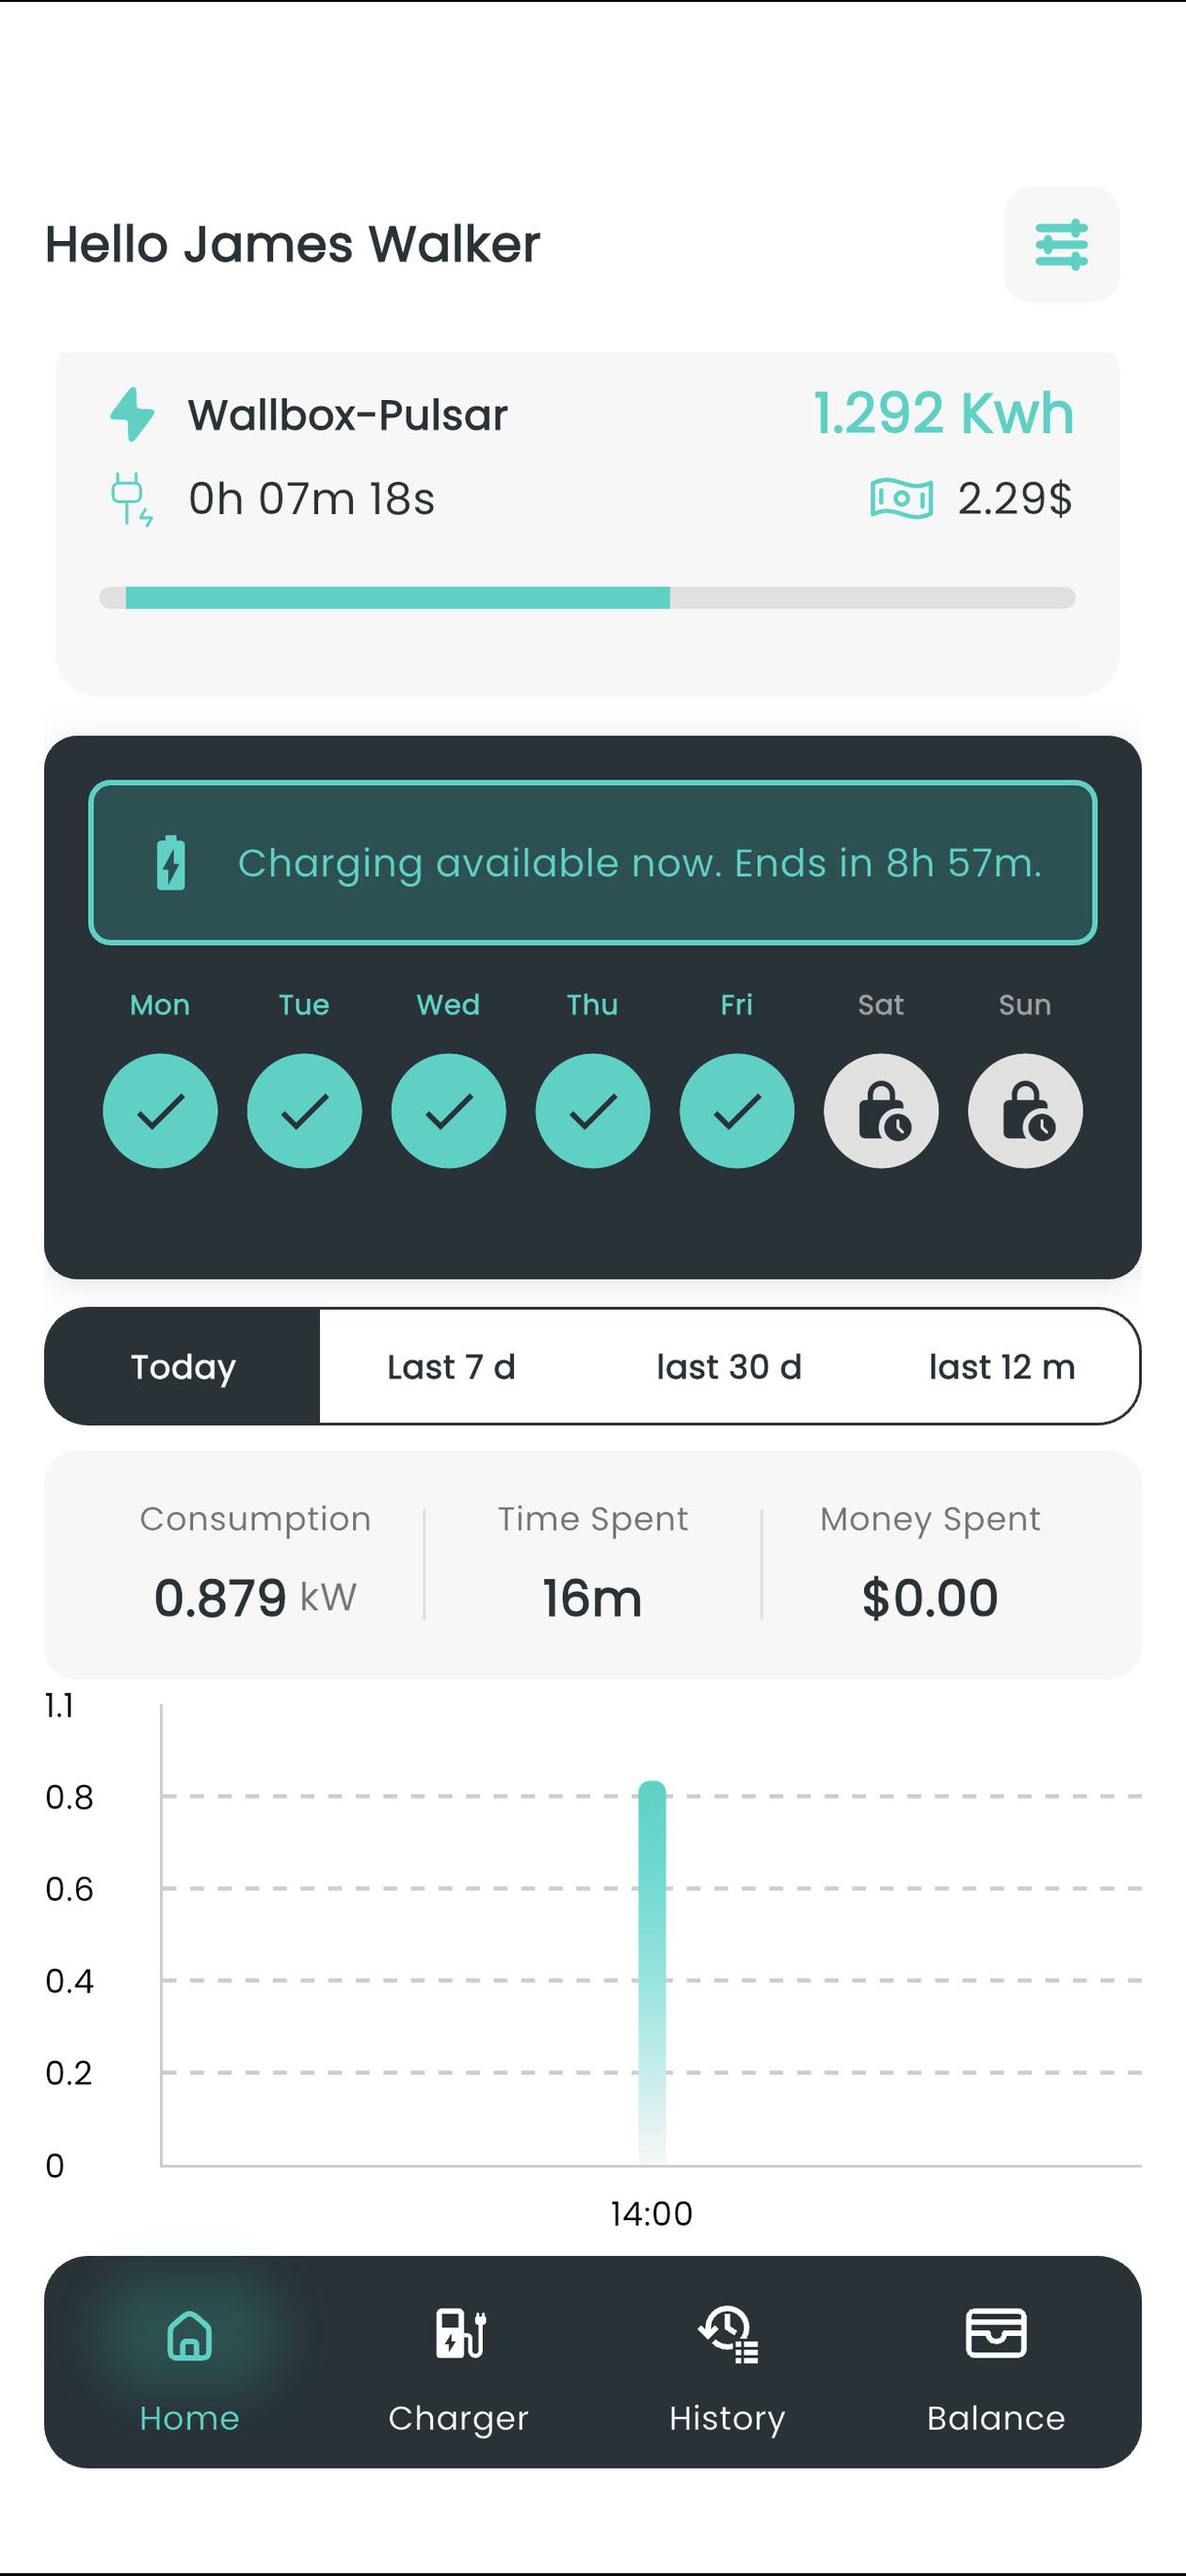Toggle Friday schedule checkmark
Image resolution: width=1186 pixels, height=2576 pixels.
pyautogui.click(x=737, y=1111)
